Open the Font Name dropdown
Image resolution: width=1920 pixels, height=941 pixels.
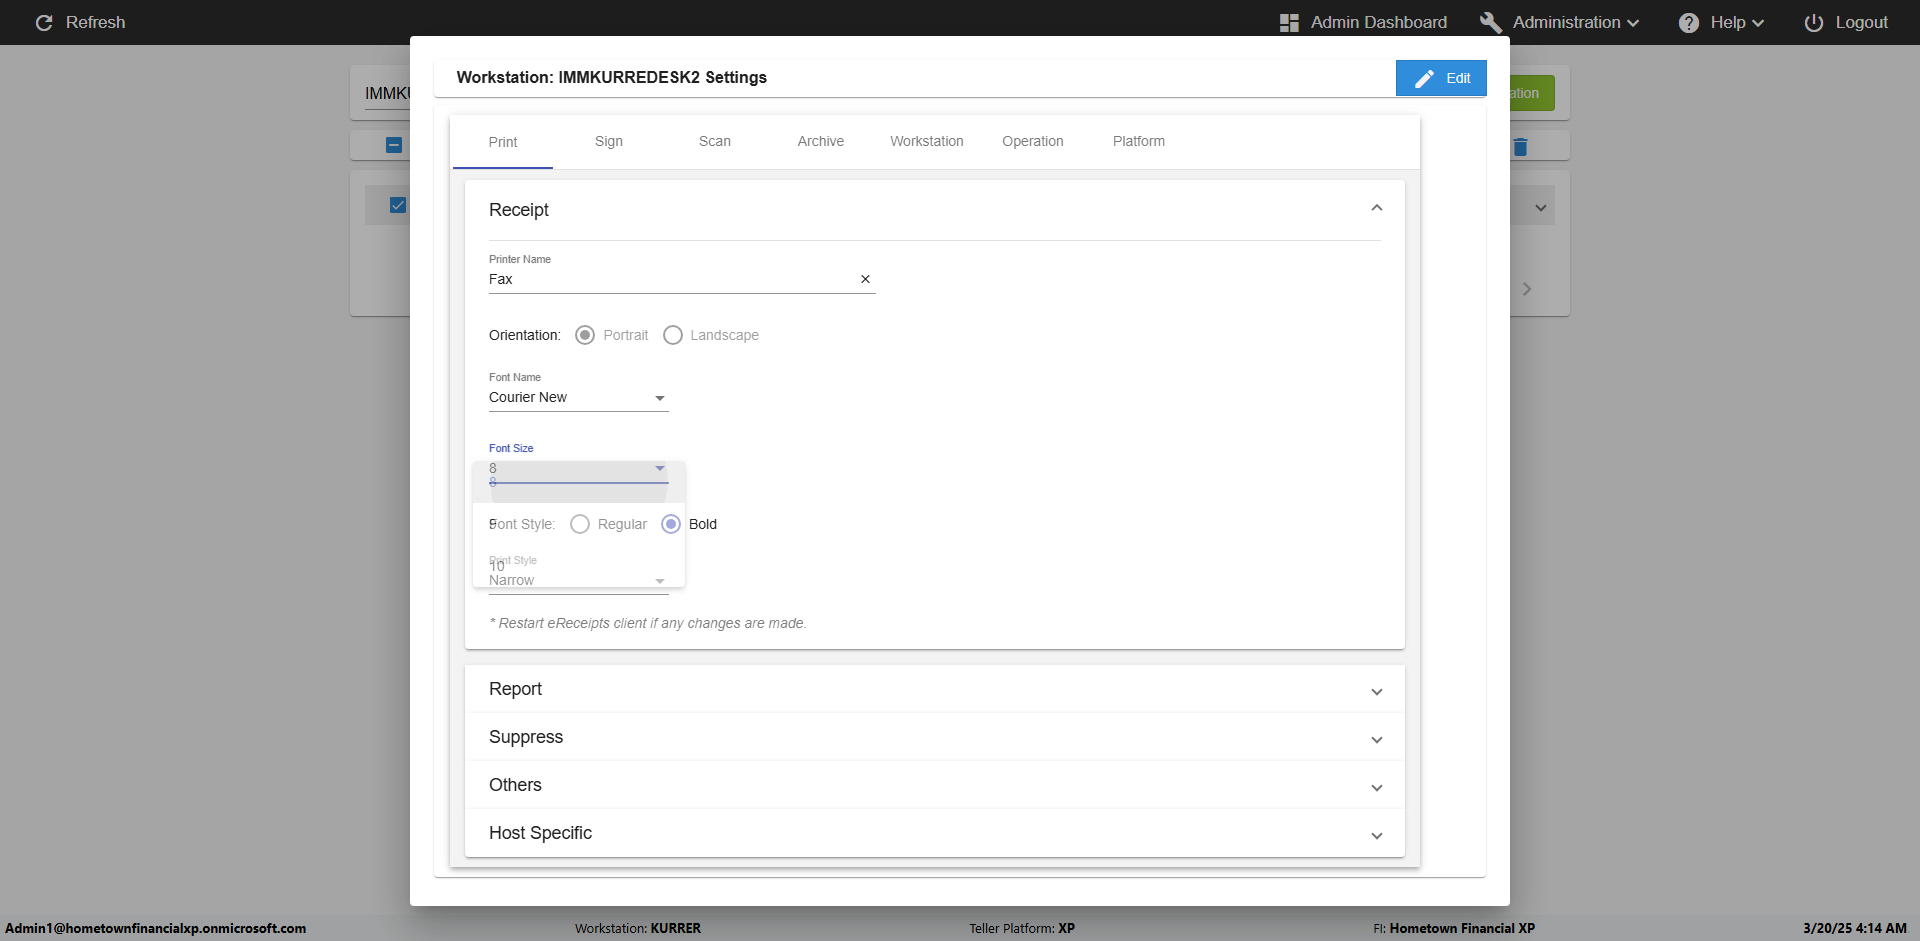[x=578, y=398]
